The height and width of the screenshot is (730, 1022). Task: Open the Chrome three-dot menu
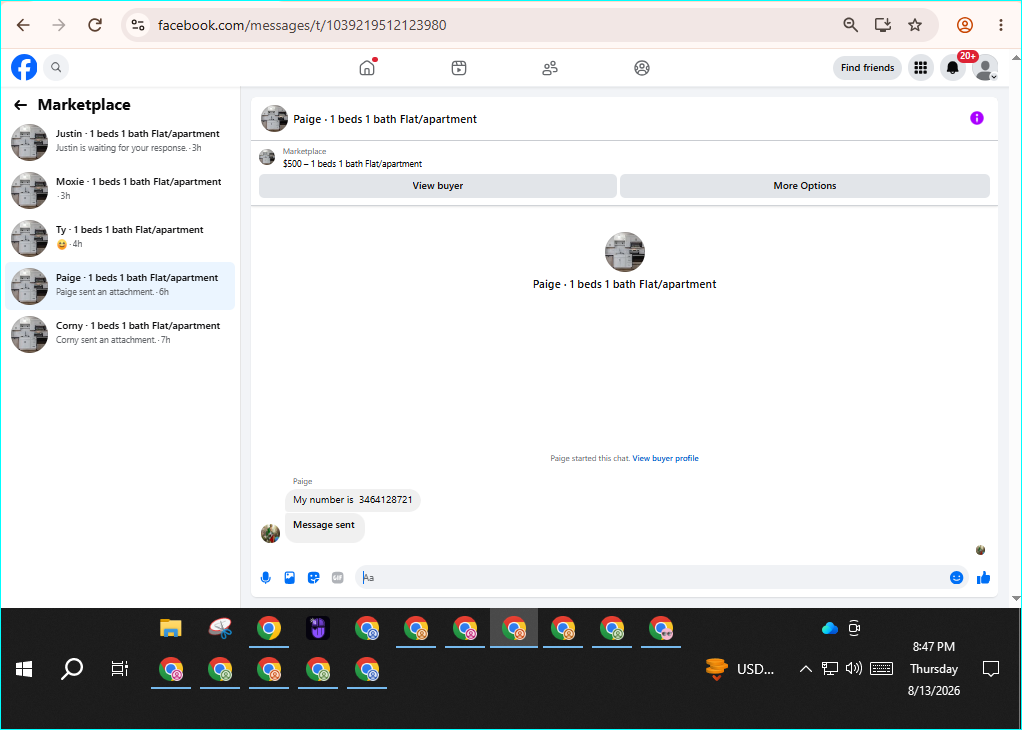1000,25
